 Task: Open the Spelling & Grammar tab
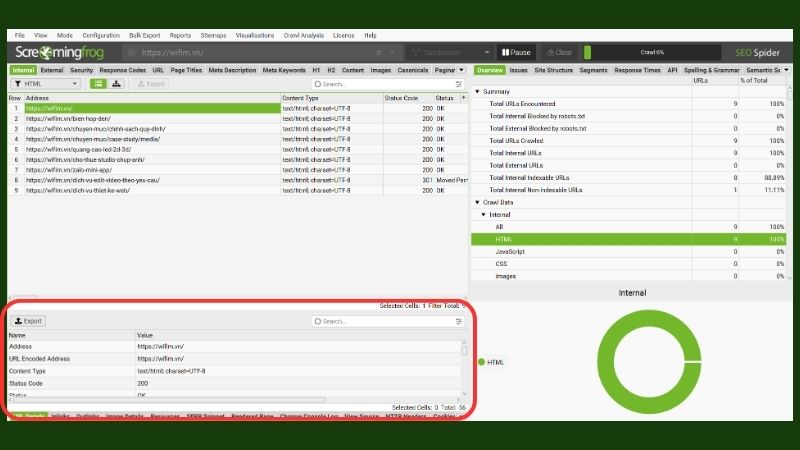[x=711, y=70]
